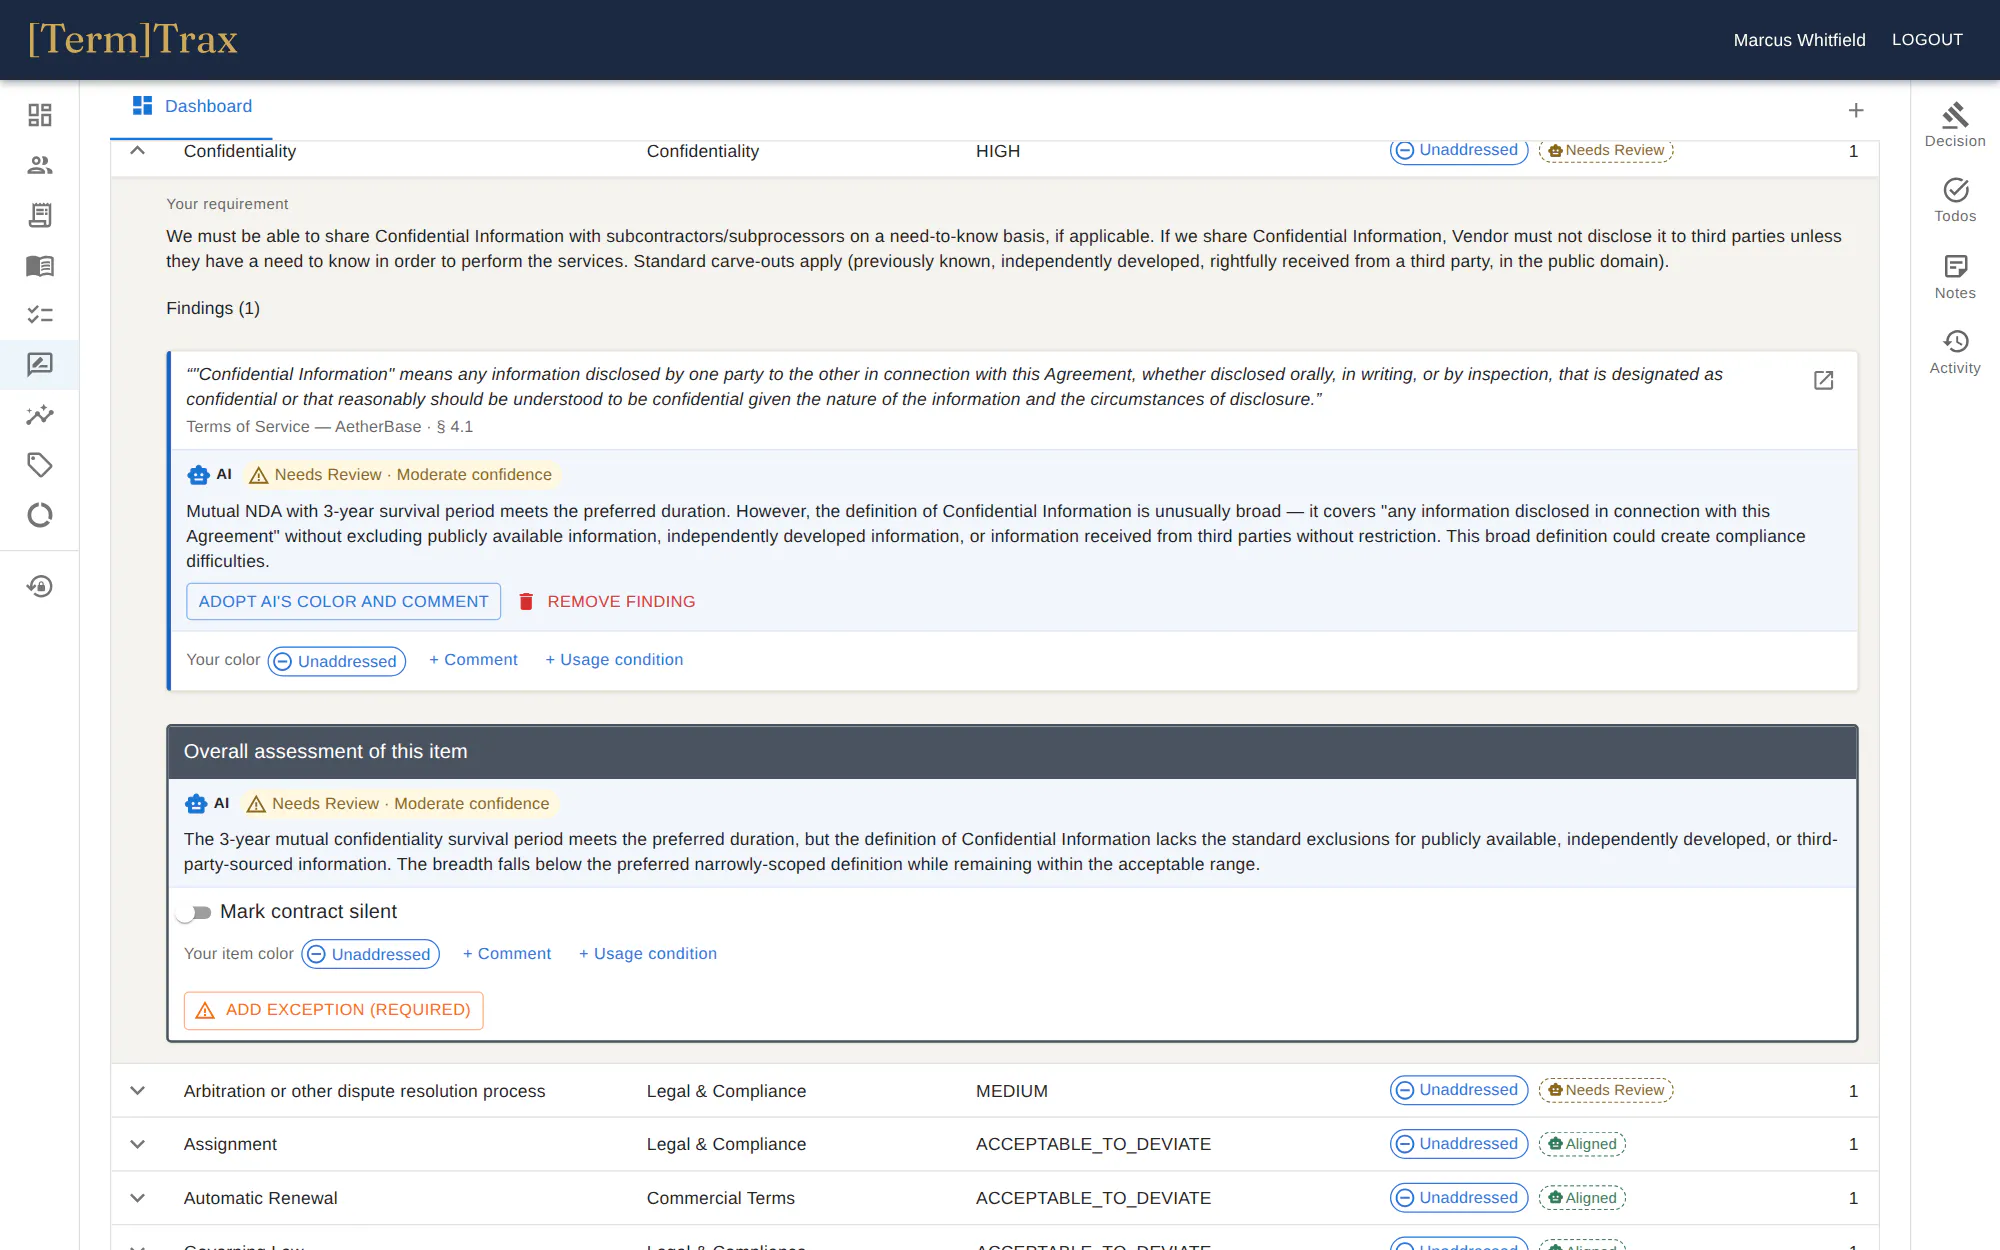Open the circular progress icon in sidebar
Viewport: 2000px width, 1250px height.
click(40, 515)
